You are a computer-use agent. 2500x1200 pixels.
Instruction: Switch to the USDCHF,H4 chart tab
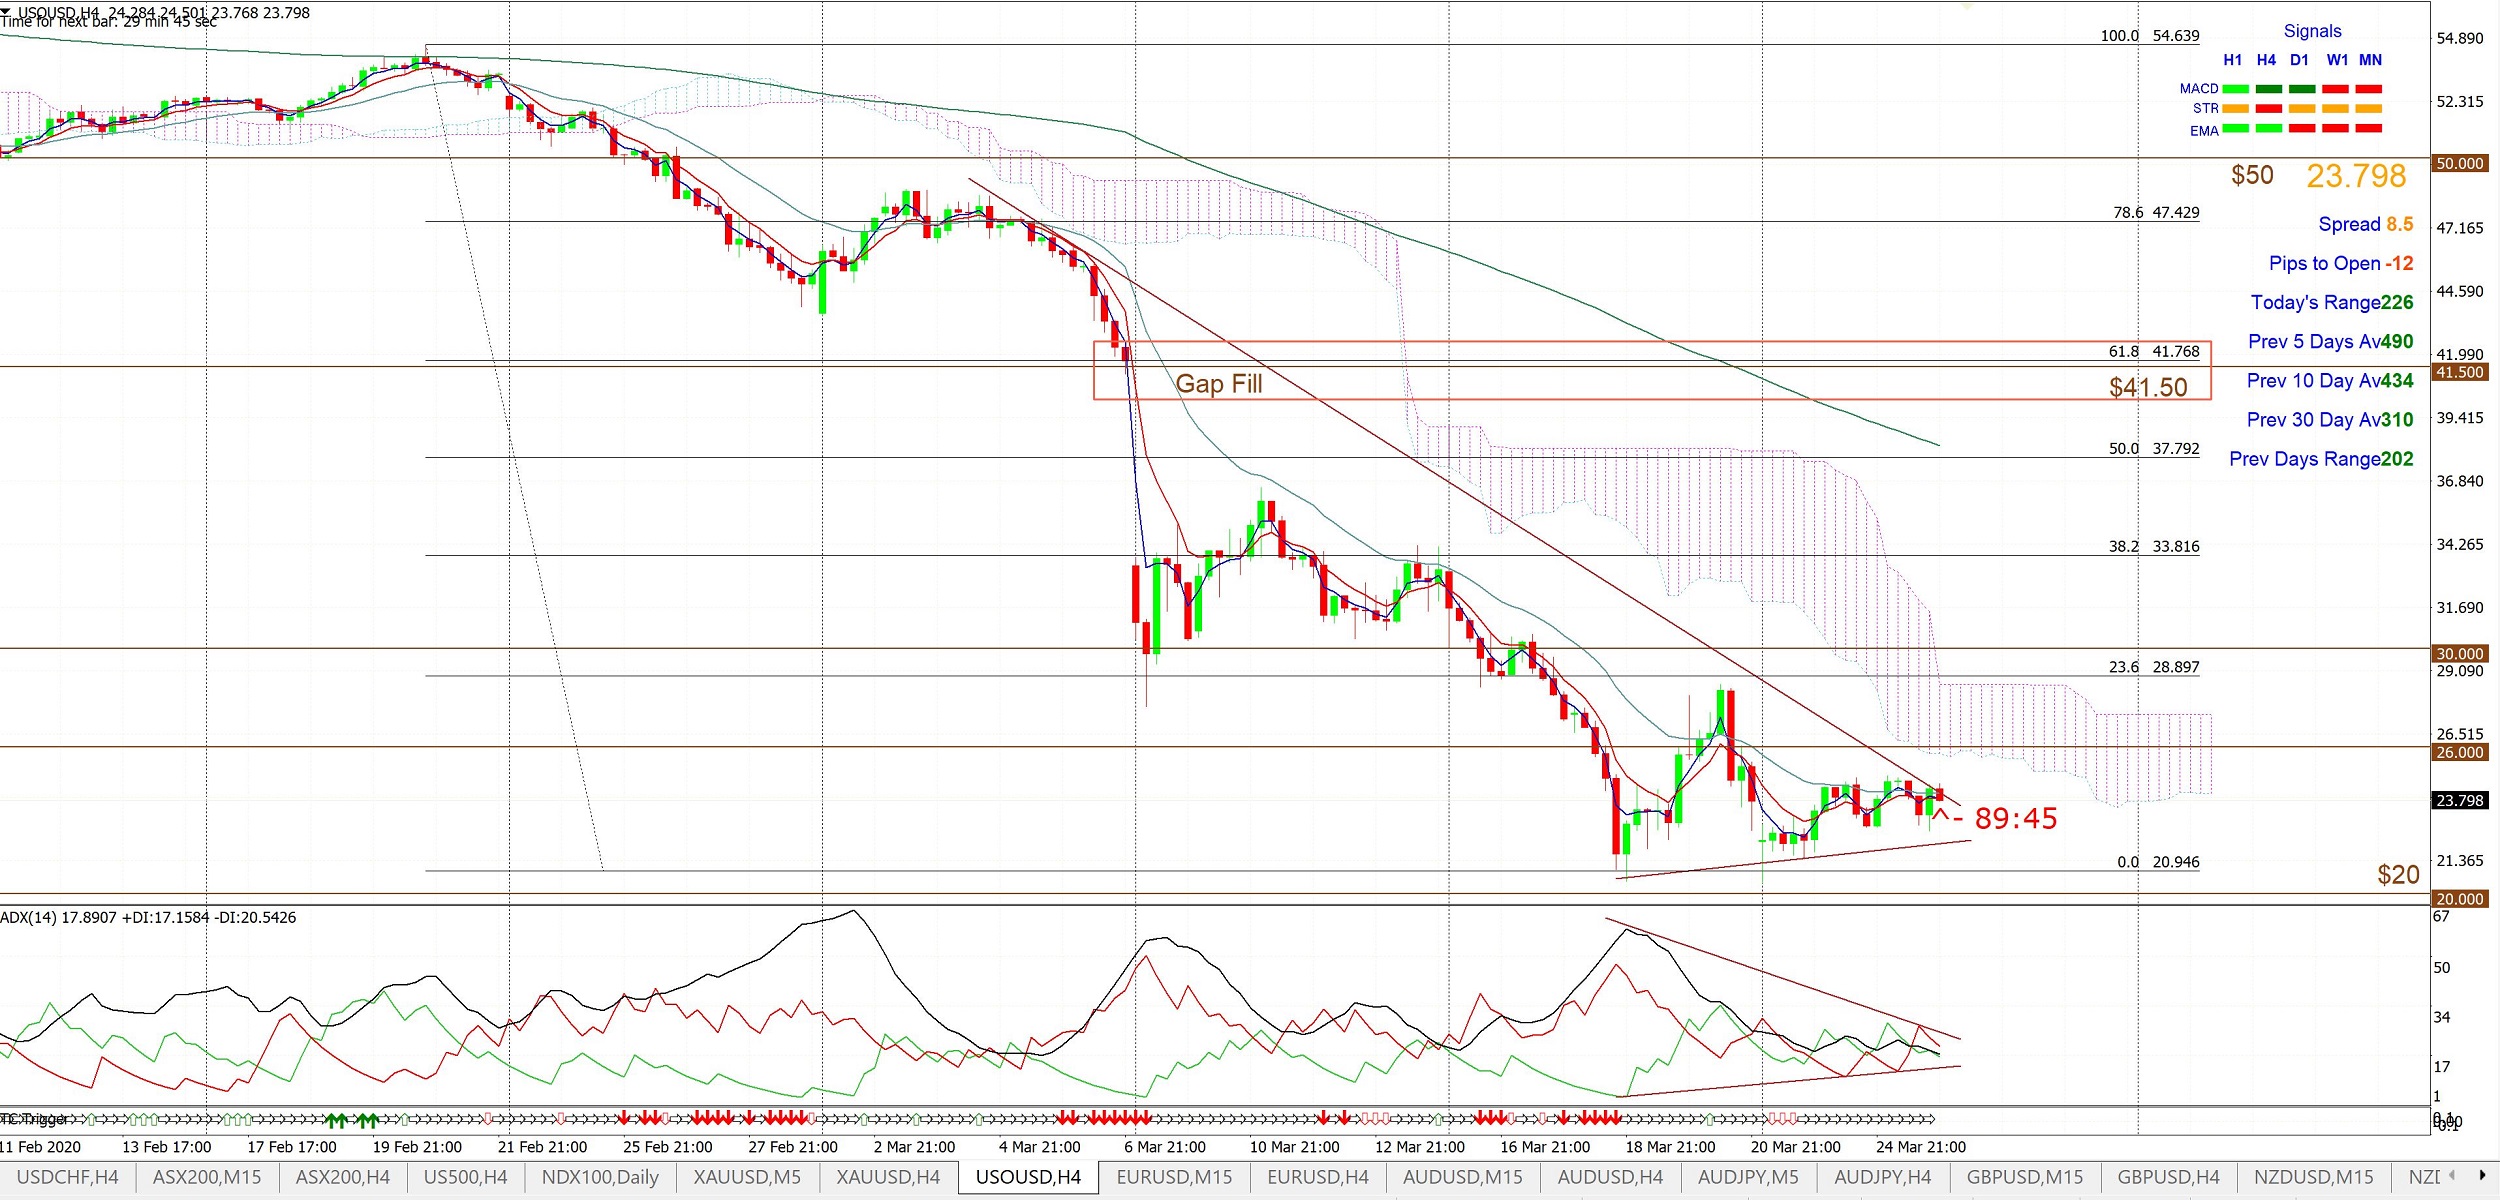[x=67, y=1177]
